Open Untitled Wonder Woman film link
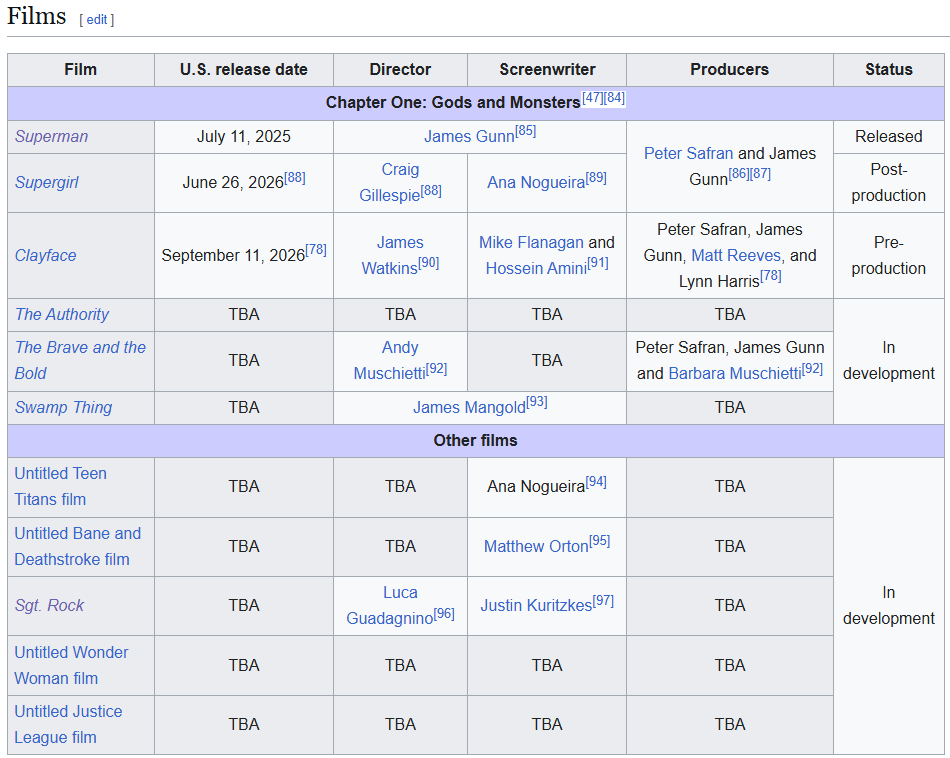Image resolution: width=950 pixels, height=758 pixels. click(71, 665)
